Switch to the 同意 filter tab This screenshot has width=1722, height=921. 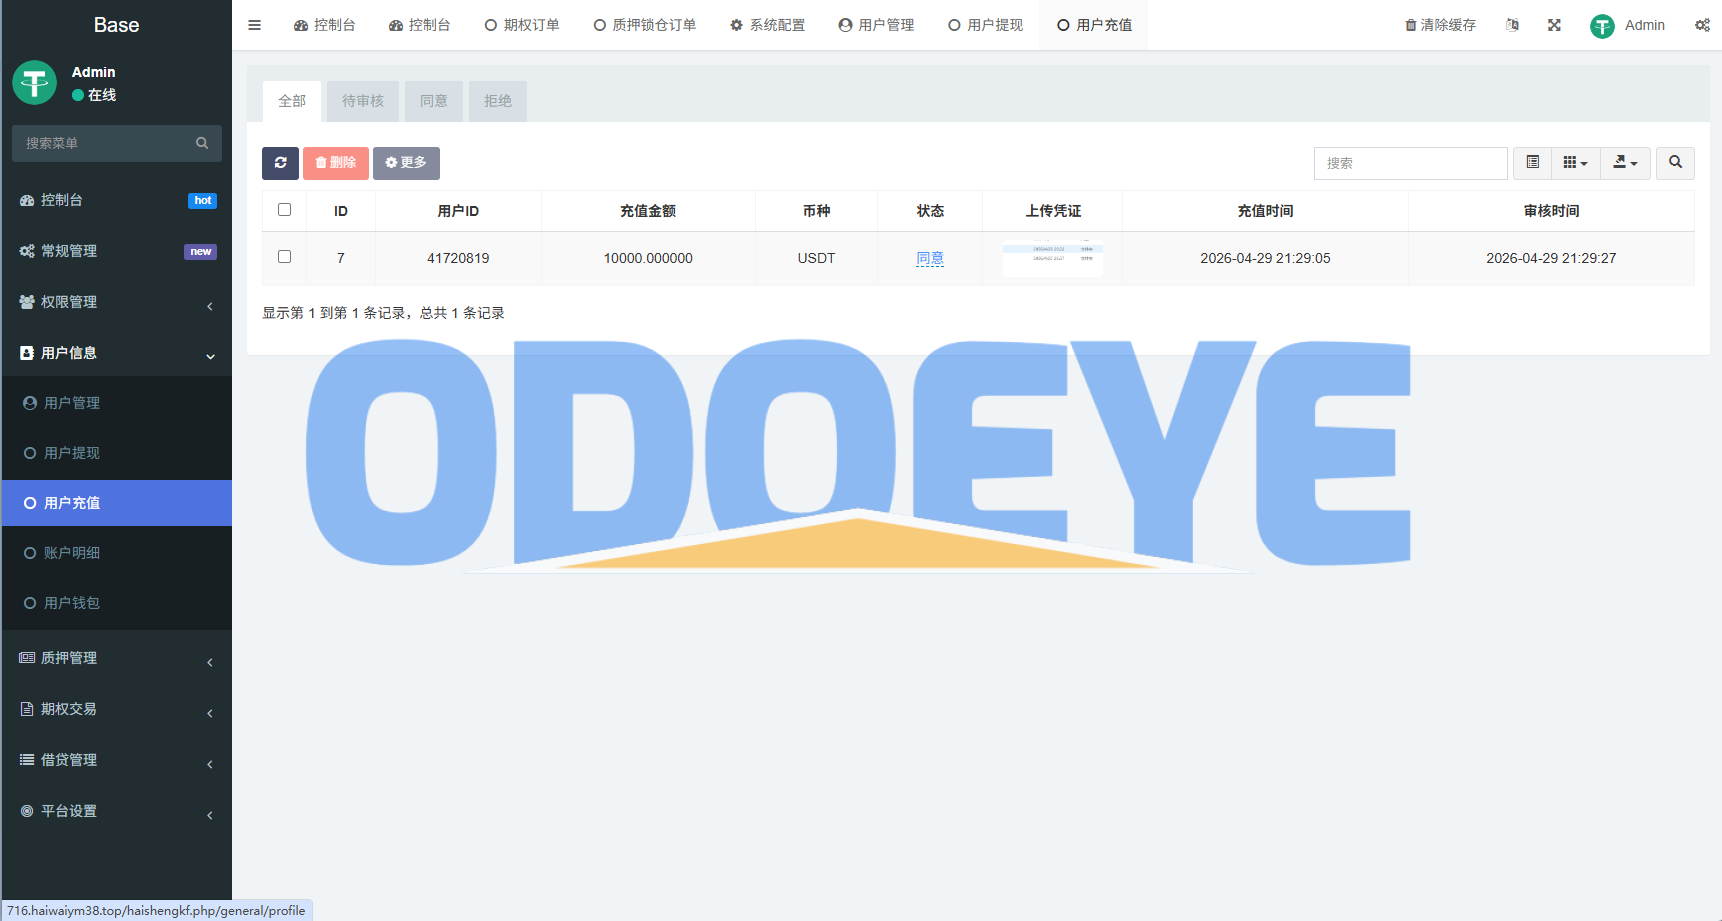434,101
